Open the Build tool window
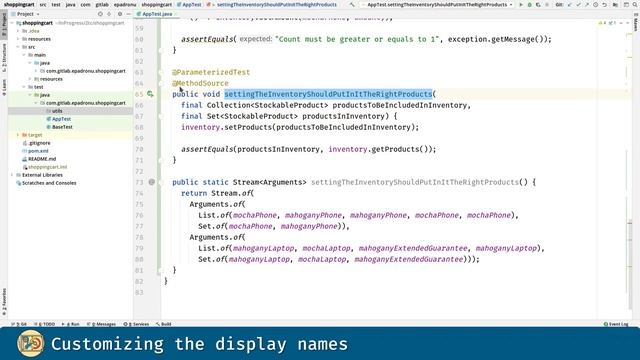The image size is (640, 360). [x=164, y=324]
